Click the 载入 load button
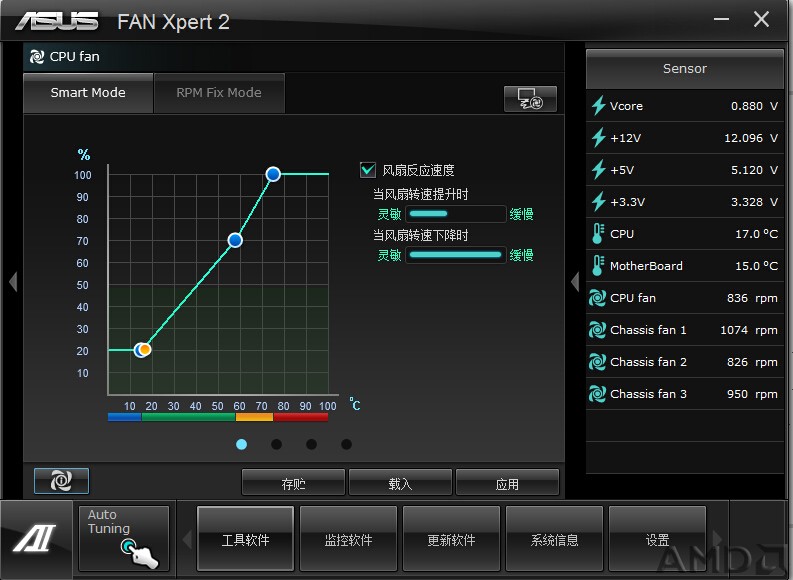Image resolution: width=793 pixels, height=580 pixels. click(x=400, y=482)
